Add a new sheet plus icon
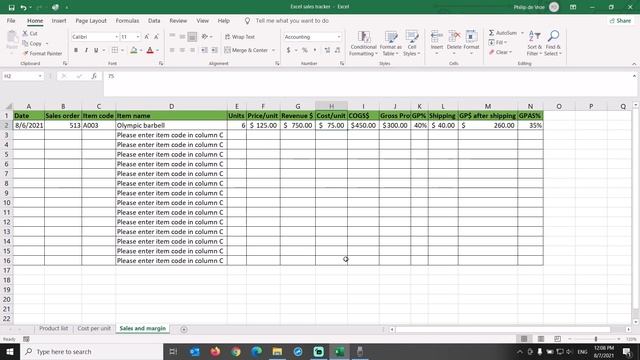 184,329
